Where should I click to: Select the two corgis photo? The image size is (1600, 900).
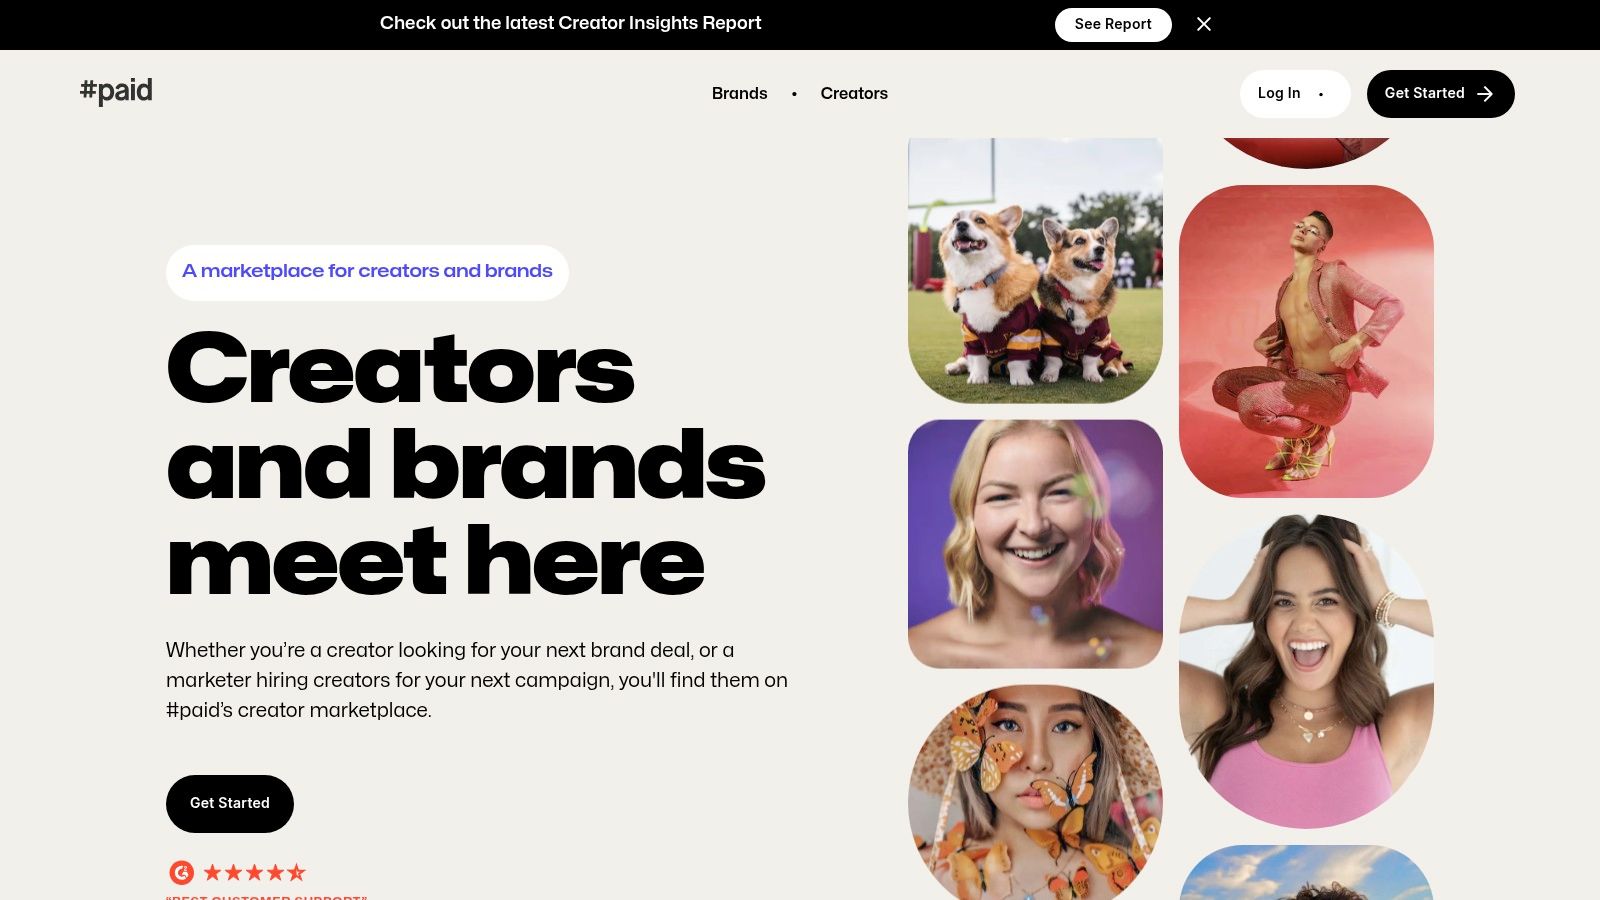(1035, 270)
